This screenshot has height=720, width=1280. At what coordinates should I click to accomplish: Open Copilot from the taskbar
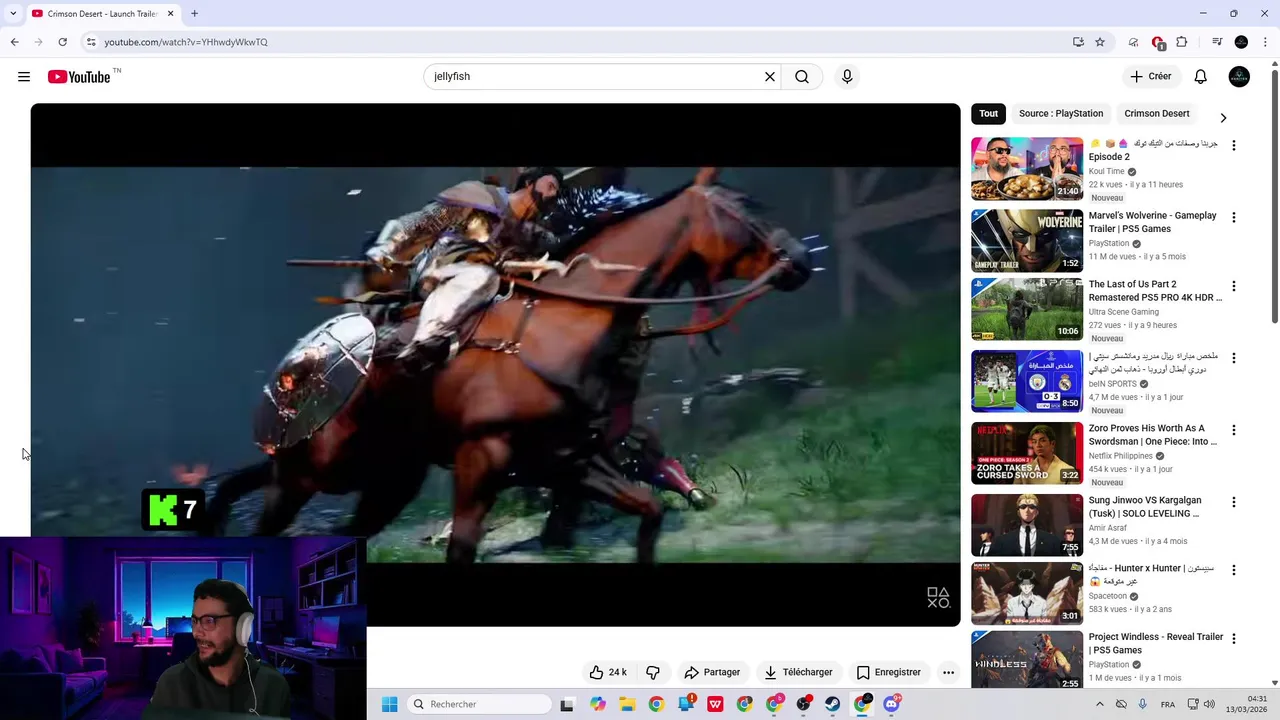coord(597,704)
